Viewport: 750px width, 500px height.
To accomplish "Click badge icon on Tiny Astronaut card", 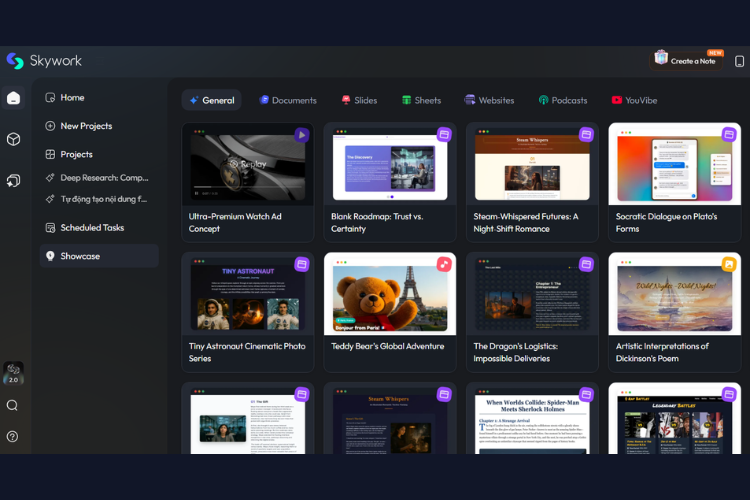I will 302,264.
